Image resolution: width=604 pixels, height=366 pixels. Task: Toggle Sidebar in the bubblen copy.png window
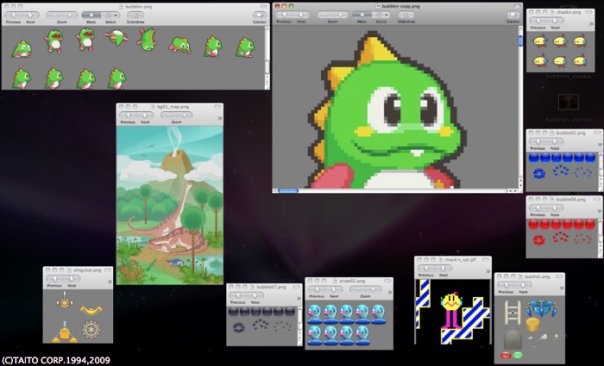(x=513, y=15)
